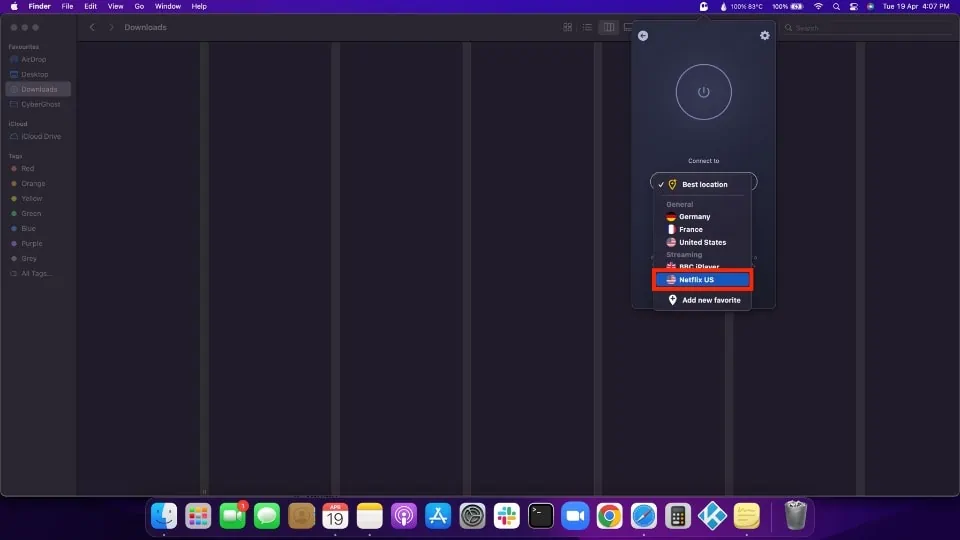Click Add new favorite

[x=703, y=300]
